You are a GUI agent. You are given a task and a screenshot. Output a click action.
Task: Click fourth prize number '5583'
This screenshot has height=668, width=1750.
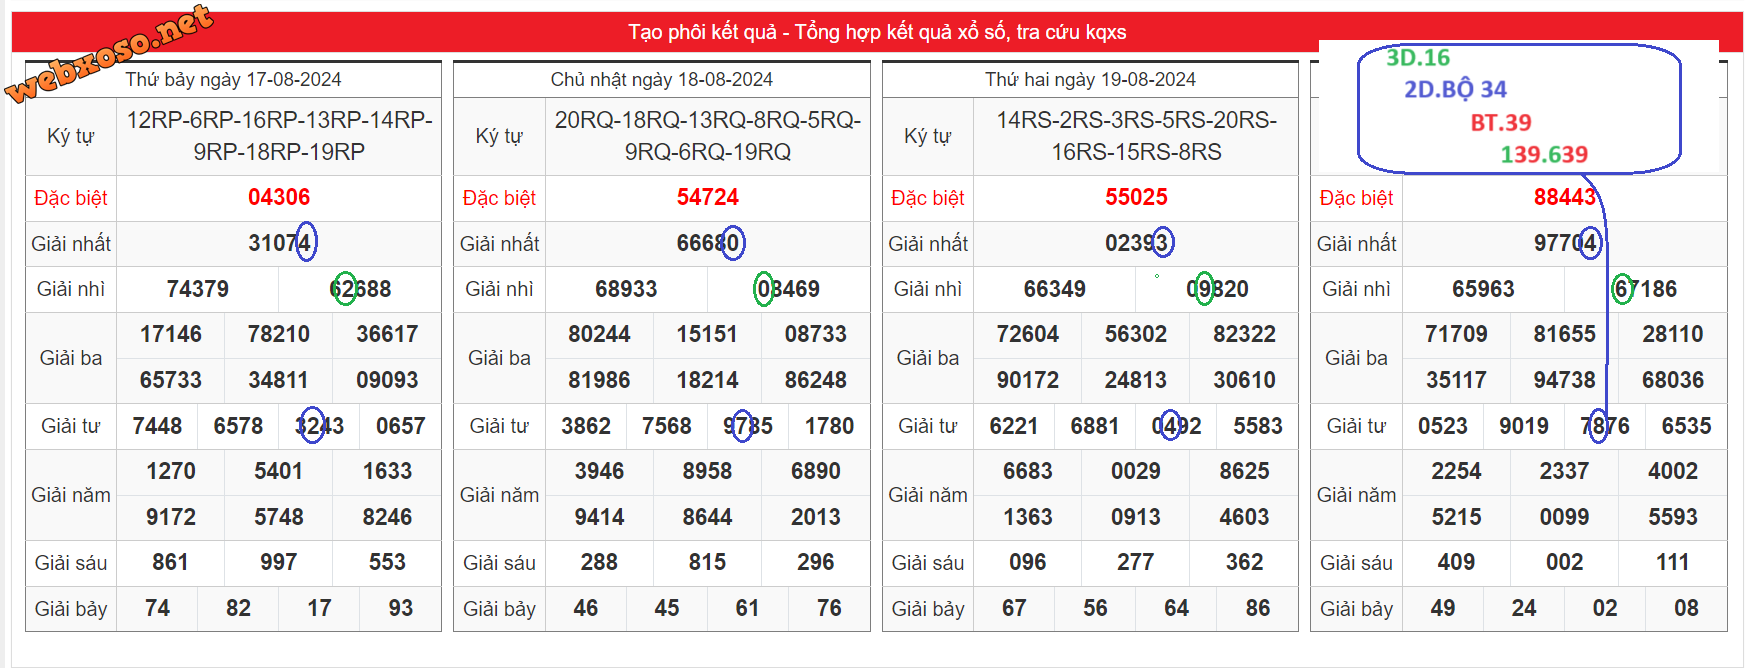click(x=1258, y=426)
